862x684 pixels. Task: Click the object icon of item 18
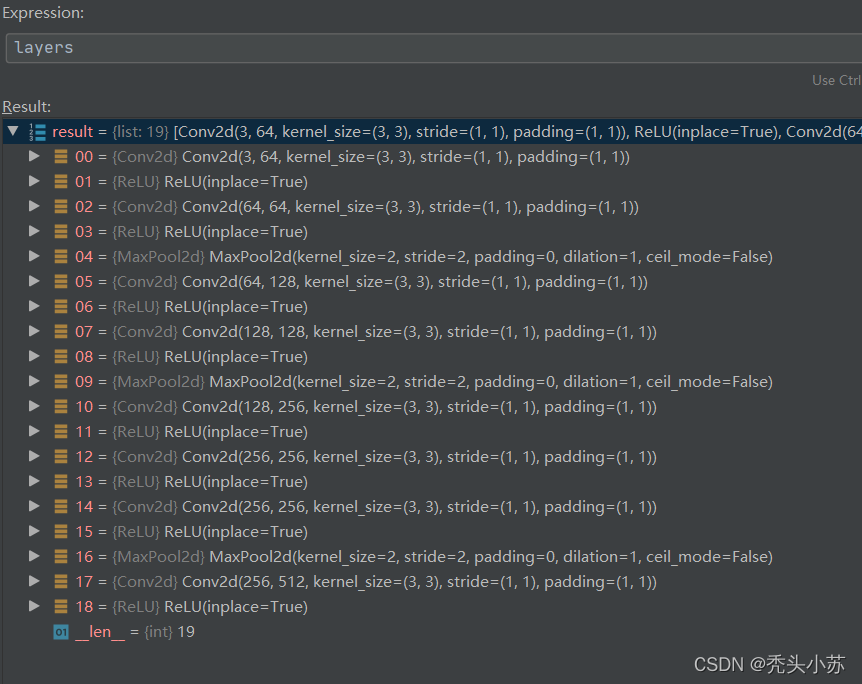(x=61, y=607)
